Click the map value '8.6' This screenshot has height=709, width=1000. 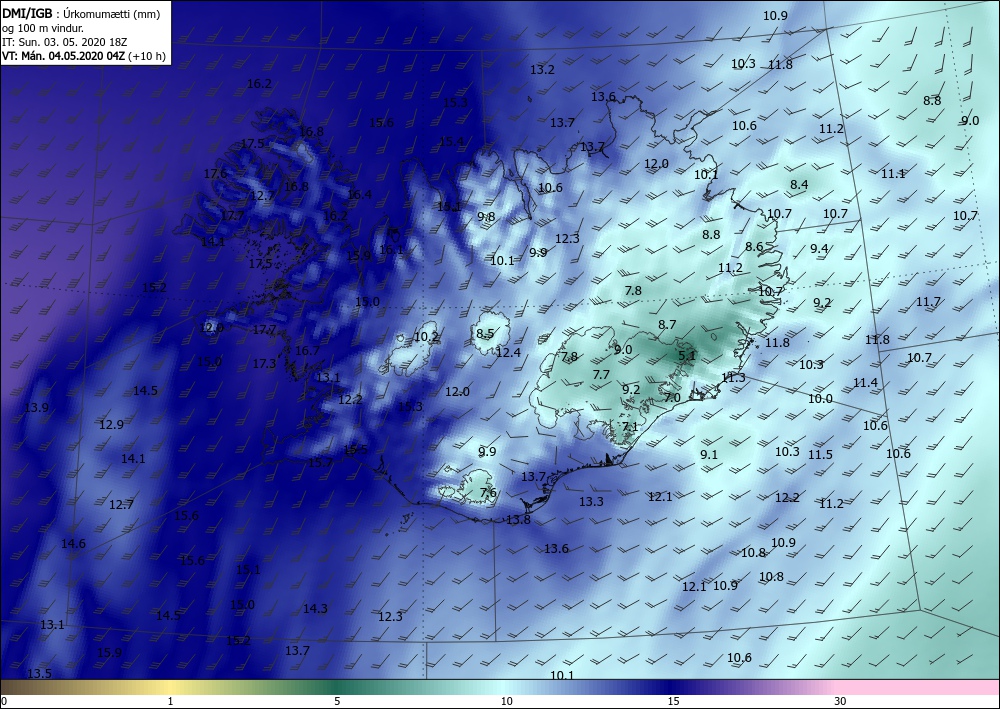tap(754, 247)
